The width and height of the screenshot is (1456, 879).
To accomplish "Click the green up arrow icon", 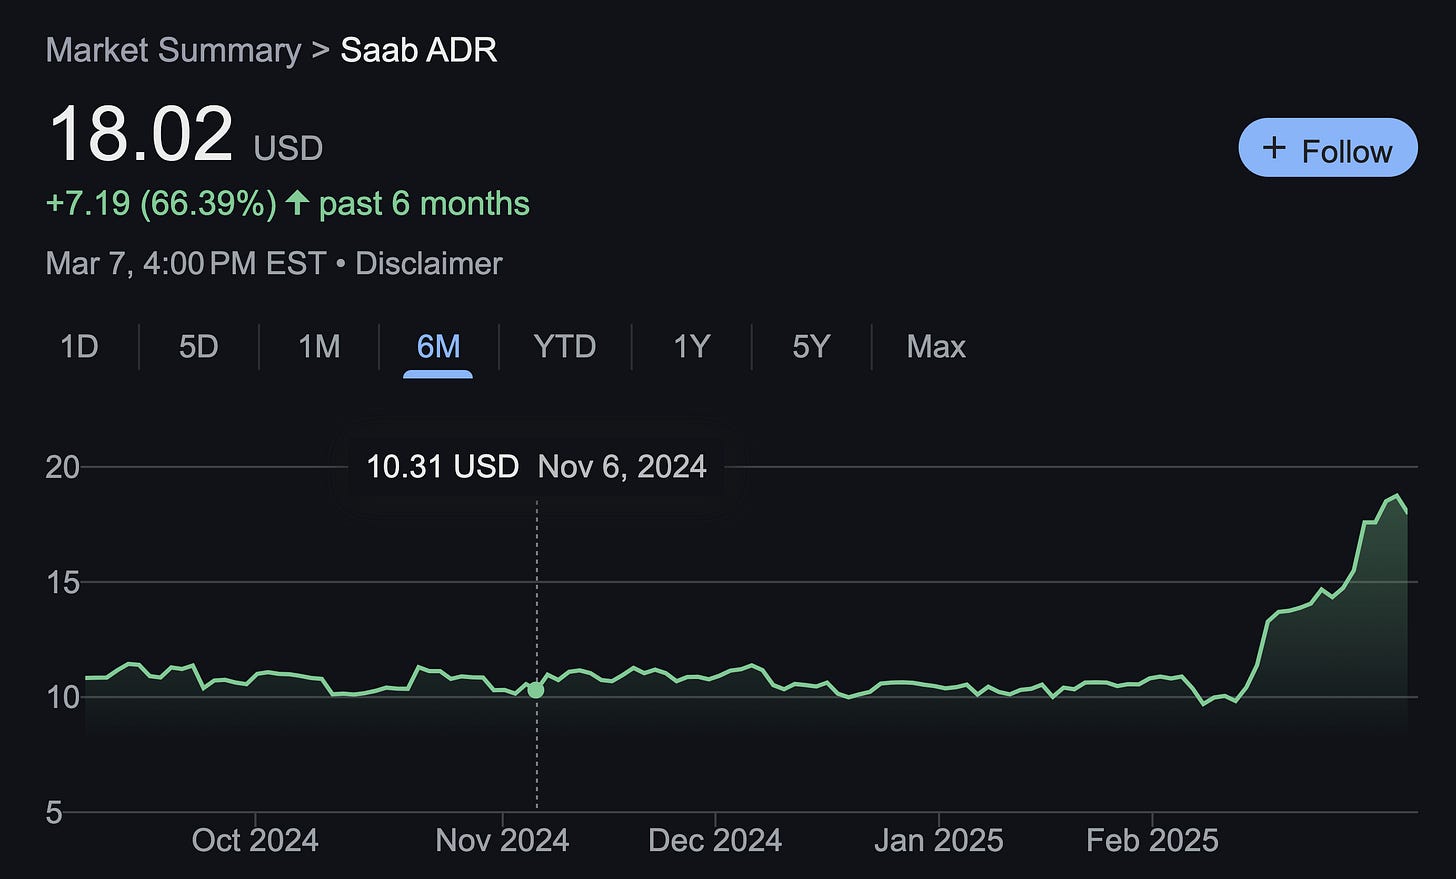I will coord(297,203).
